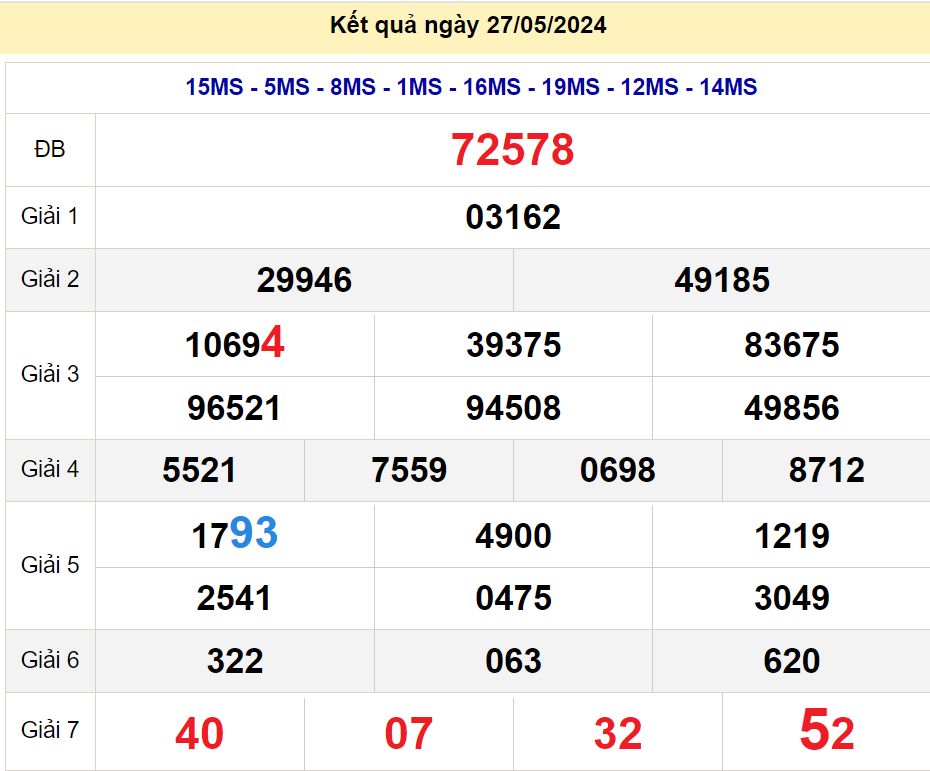Click the Giải 4 row label
The width and height of the screenshot is (930, 771).
click(49, 469)
